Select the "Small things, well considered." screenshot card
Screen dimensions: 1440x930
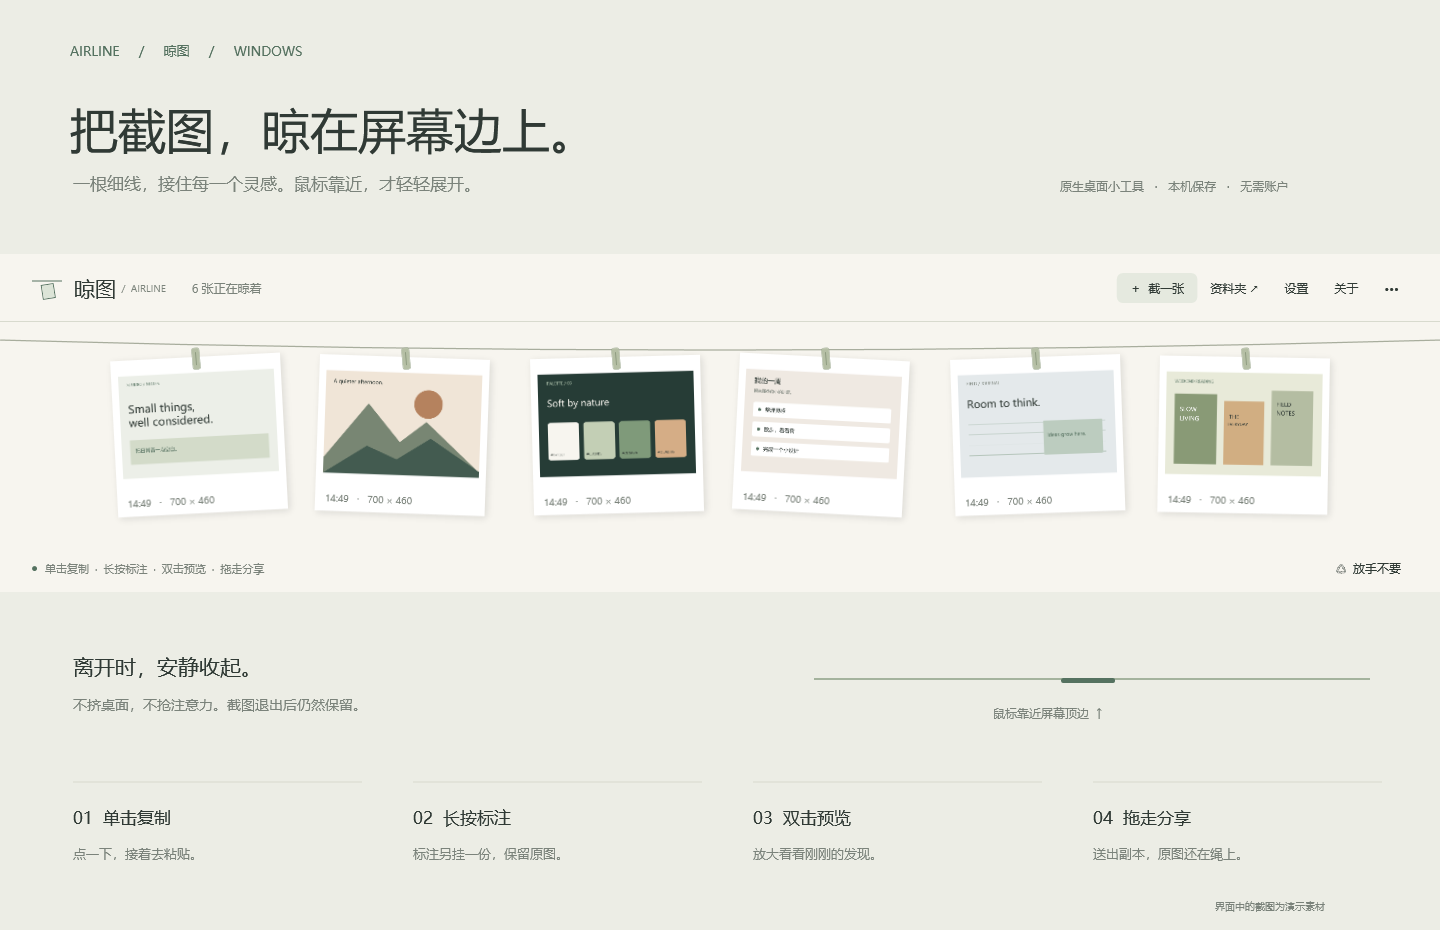[199, 434]
